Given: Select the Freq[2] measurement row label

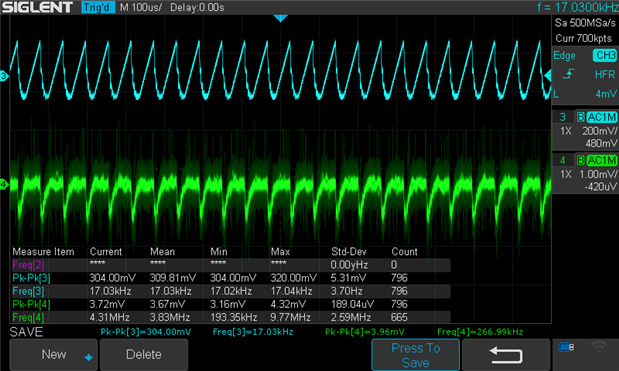Looking at the screenshot, I should pos(28,265).
